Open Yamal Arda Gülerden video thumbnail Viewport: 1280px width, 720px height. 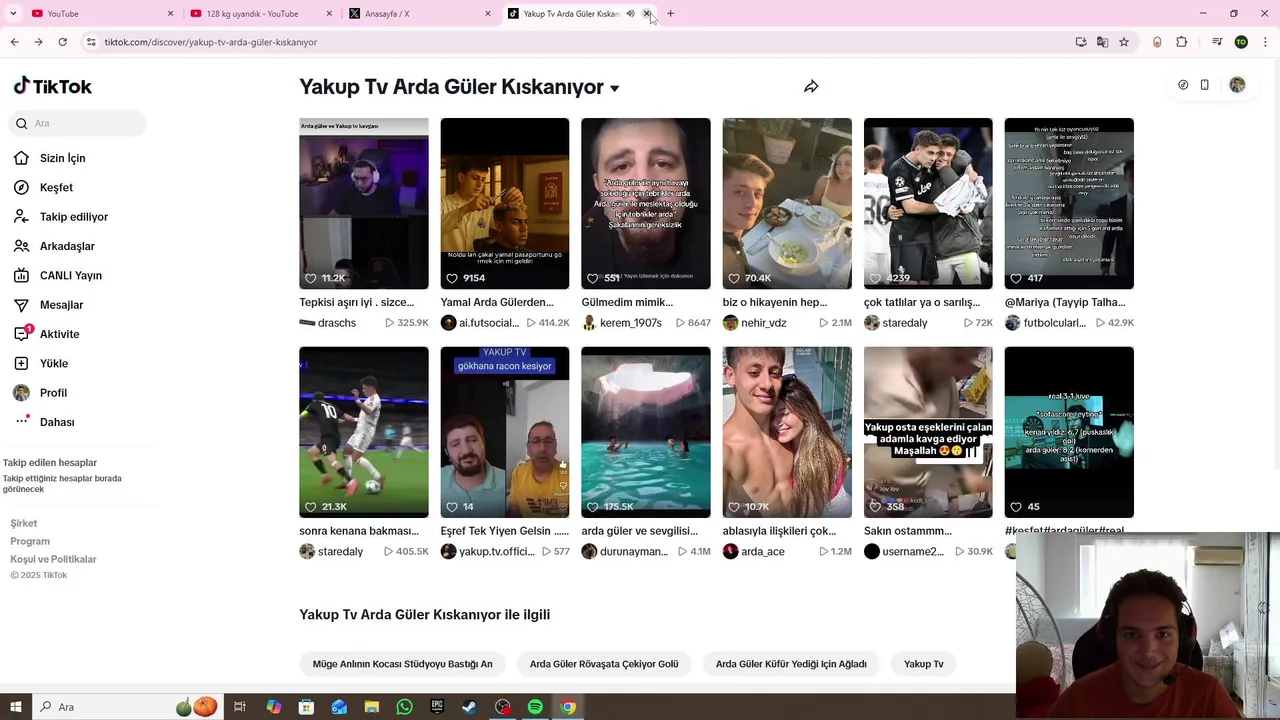click(x=505, y=204)
